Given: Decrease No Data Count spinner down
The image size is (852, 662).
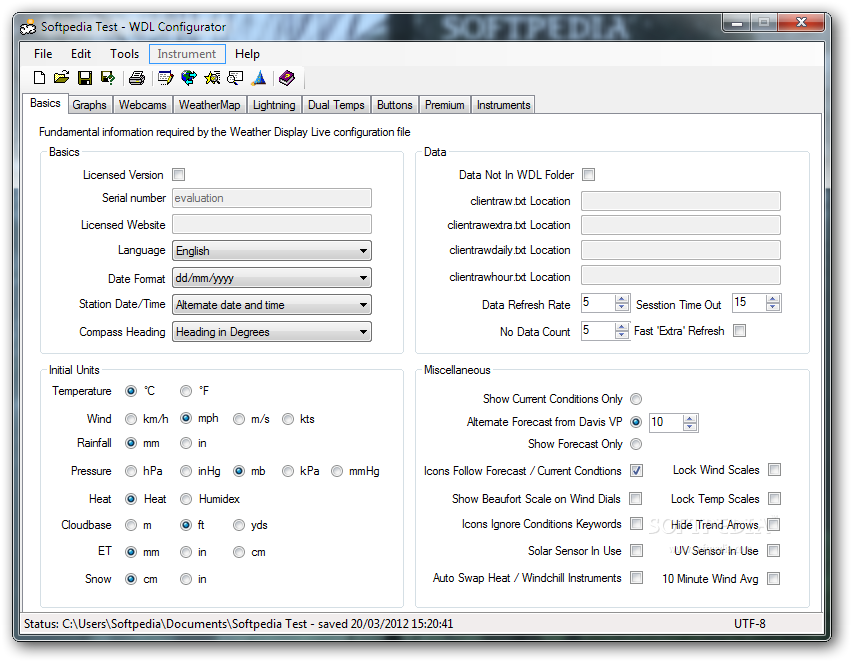Looking at the screenshot, I should click(x=622, y=334).
